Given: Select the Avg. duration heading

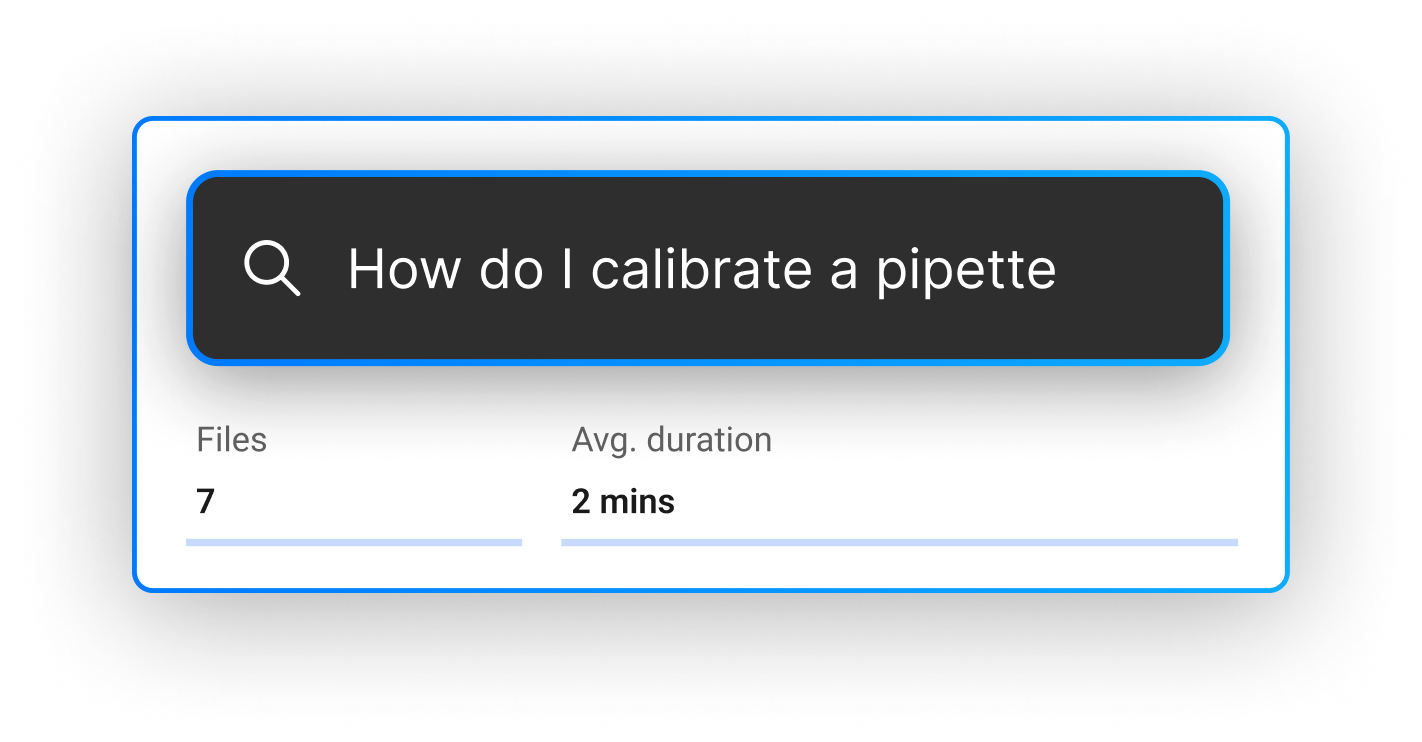Looking at the screenshot, I should click(671, 439).
